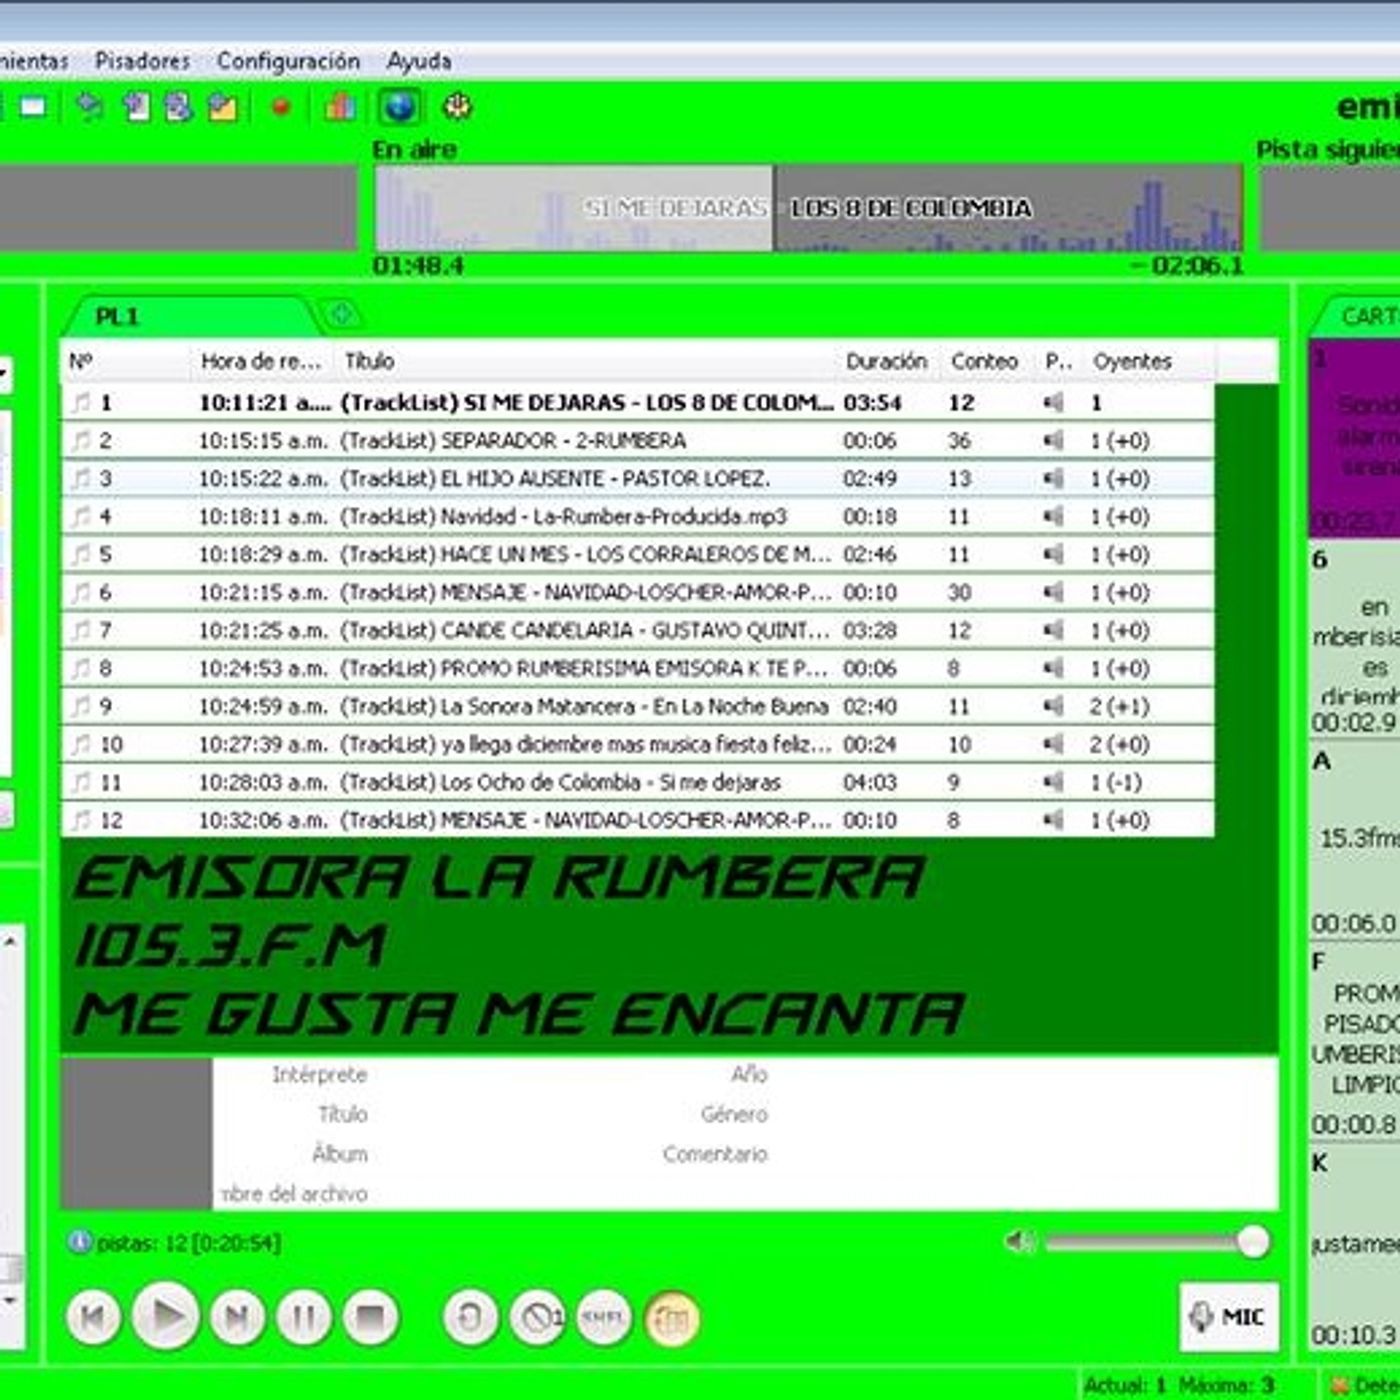Trigger cart slot A 15.3fm
The width and height of the screenshot is (1400, 1400).
pyautogui.click(x=1355, y=842)
